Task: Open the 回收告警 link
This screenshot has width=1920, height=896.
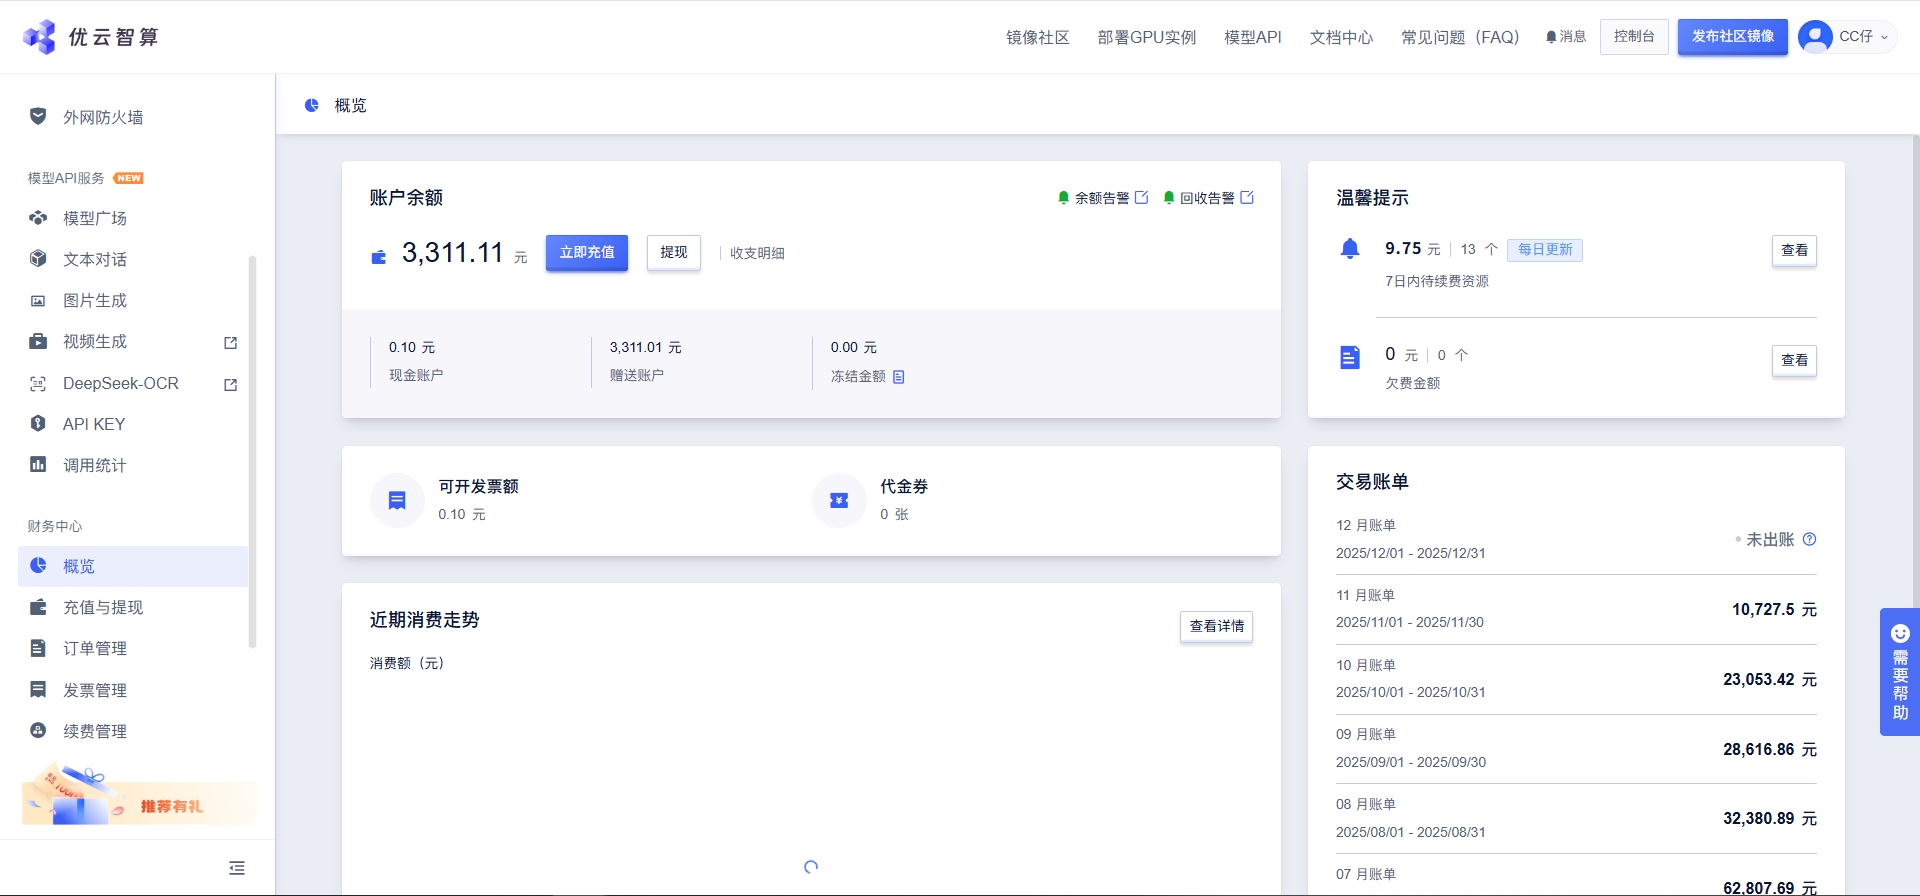Action: (1207, 198)
